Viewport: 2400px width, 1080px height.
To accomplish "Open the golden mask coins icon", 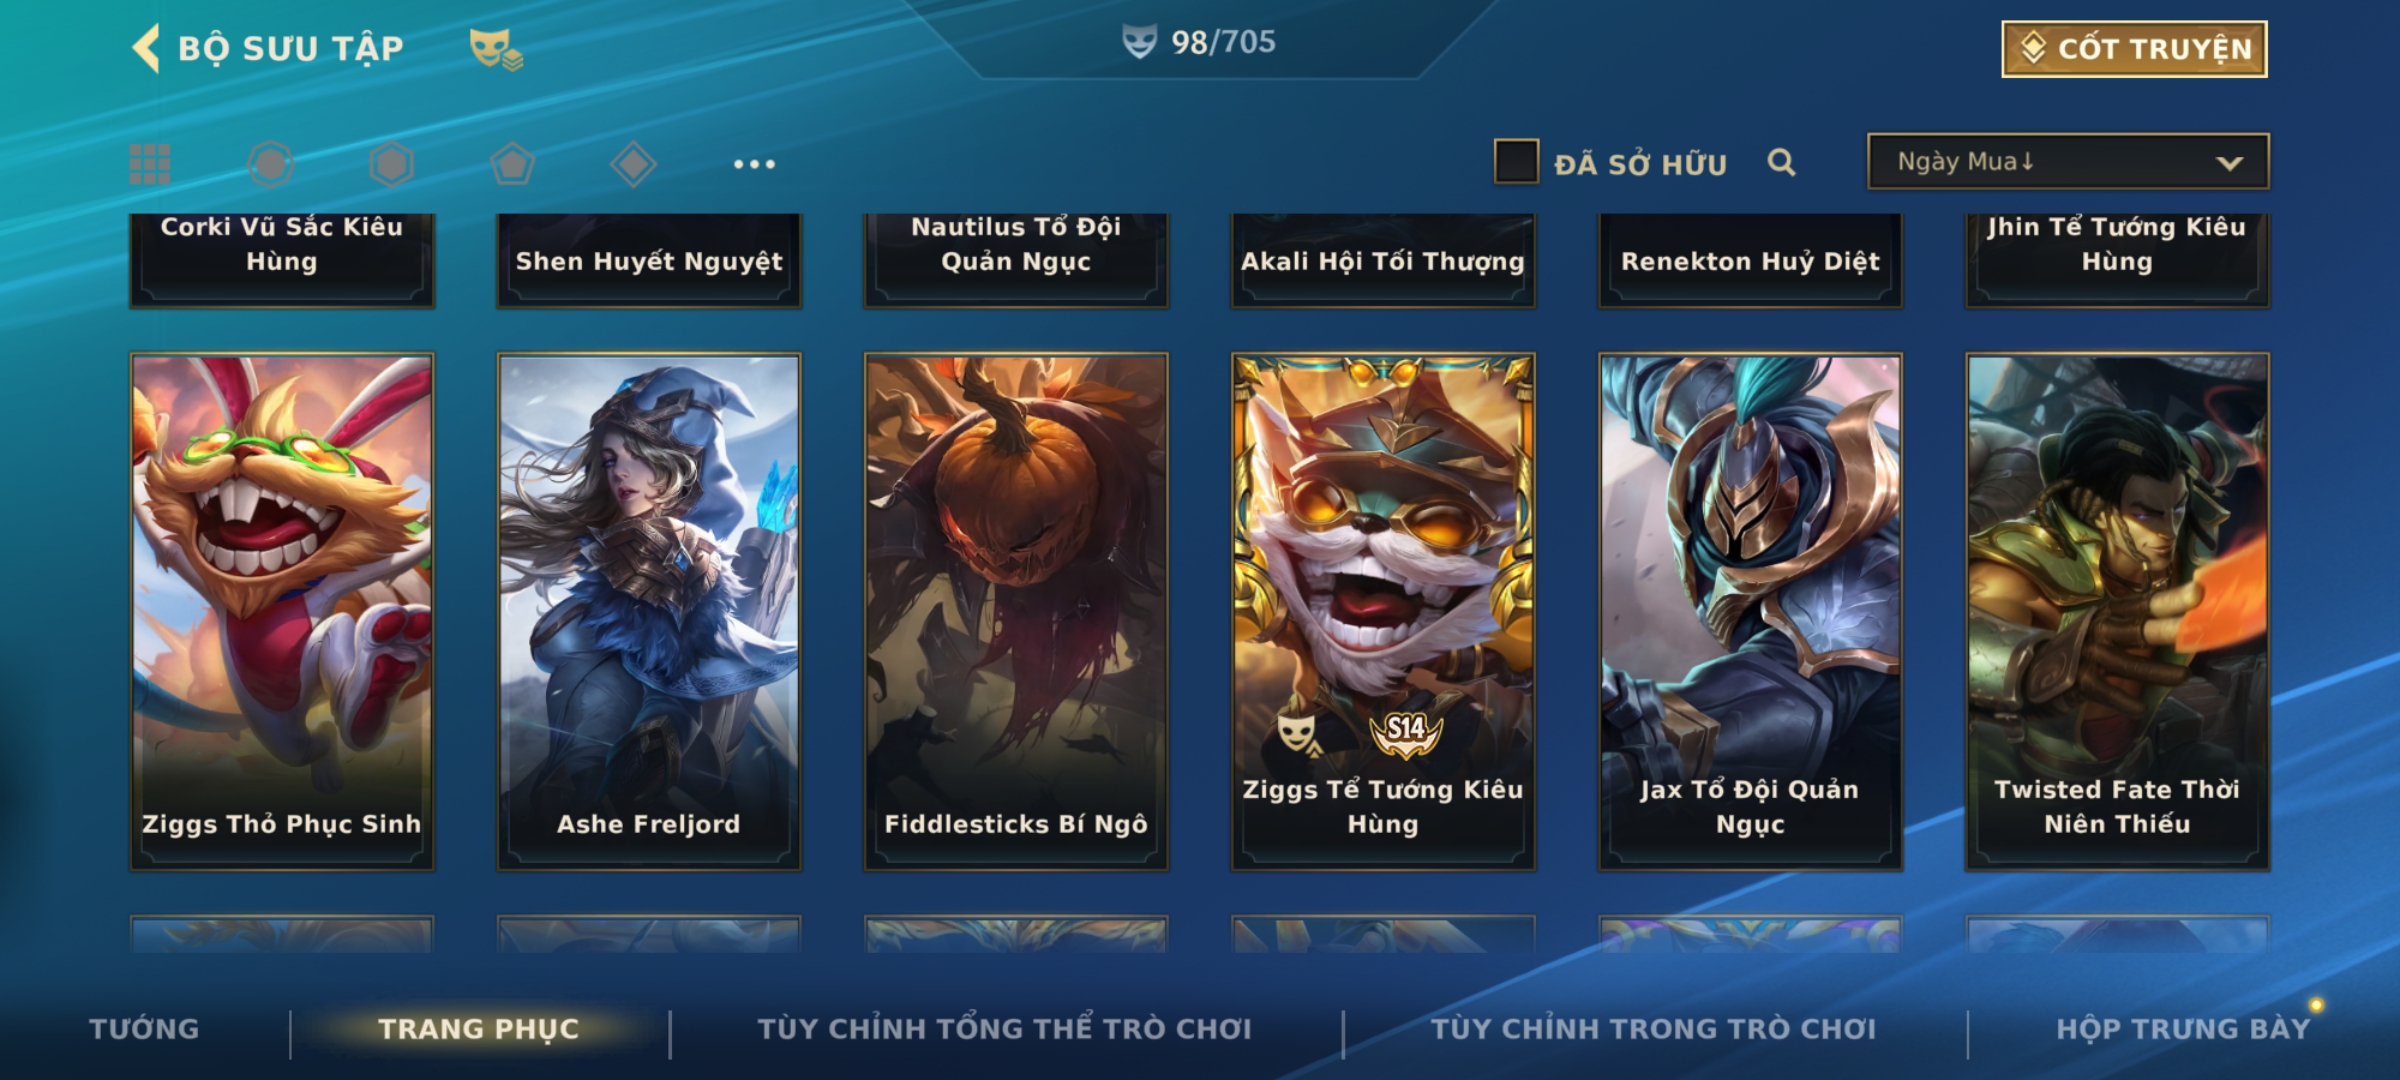I will point(496,49).
